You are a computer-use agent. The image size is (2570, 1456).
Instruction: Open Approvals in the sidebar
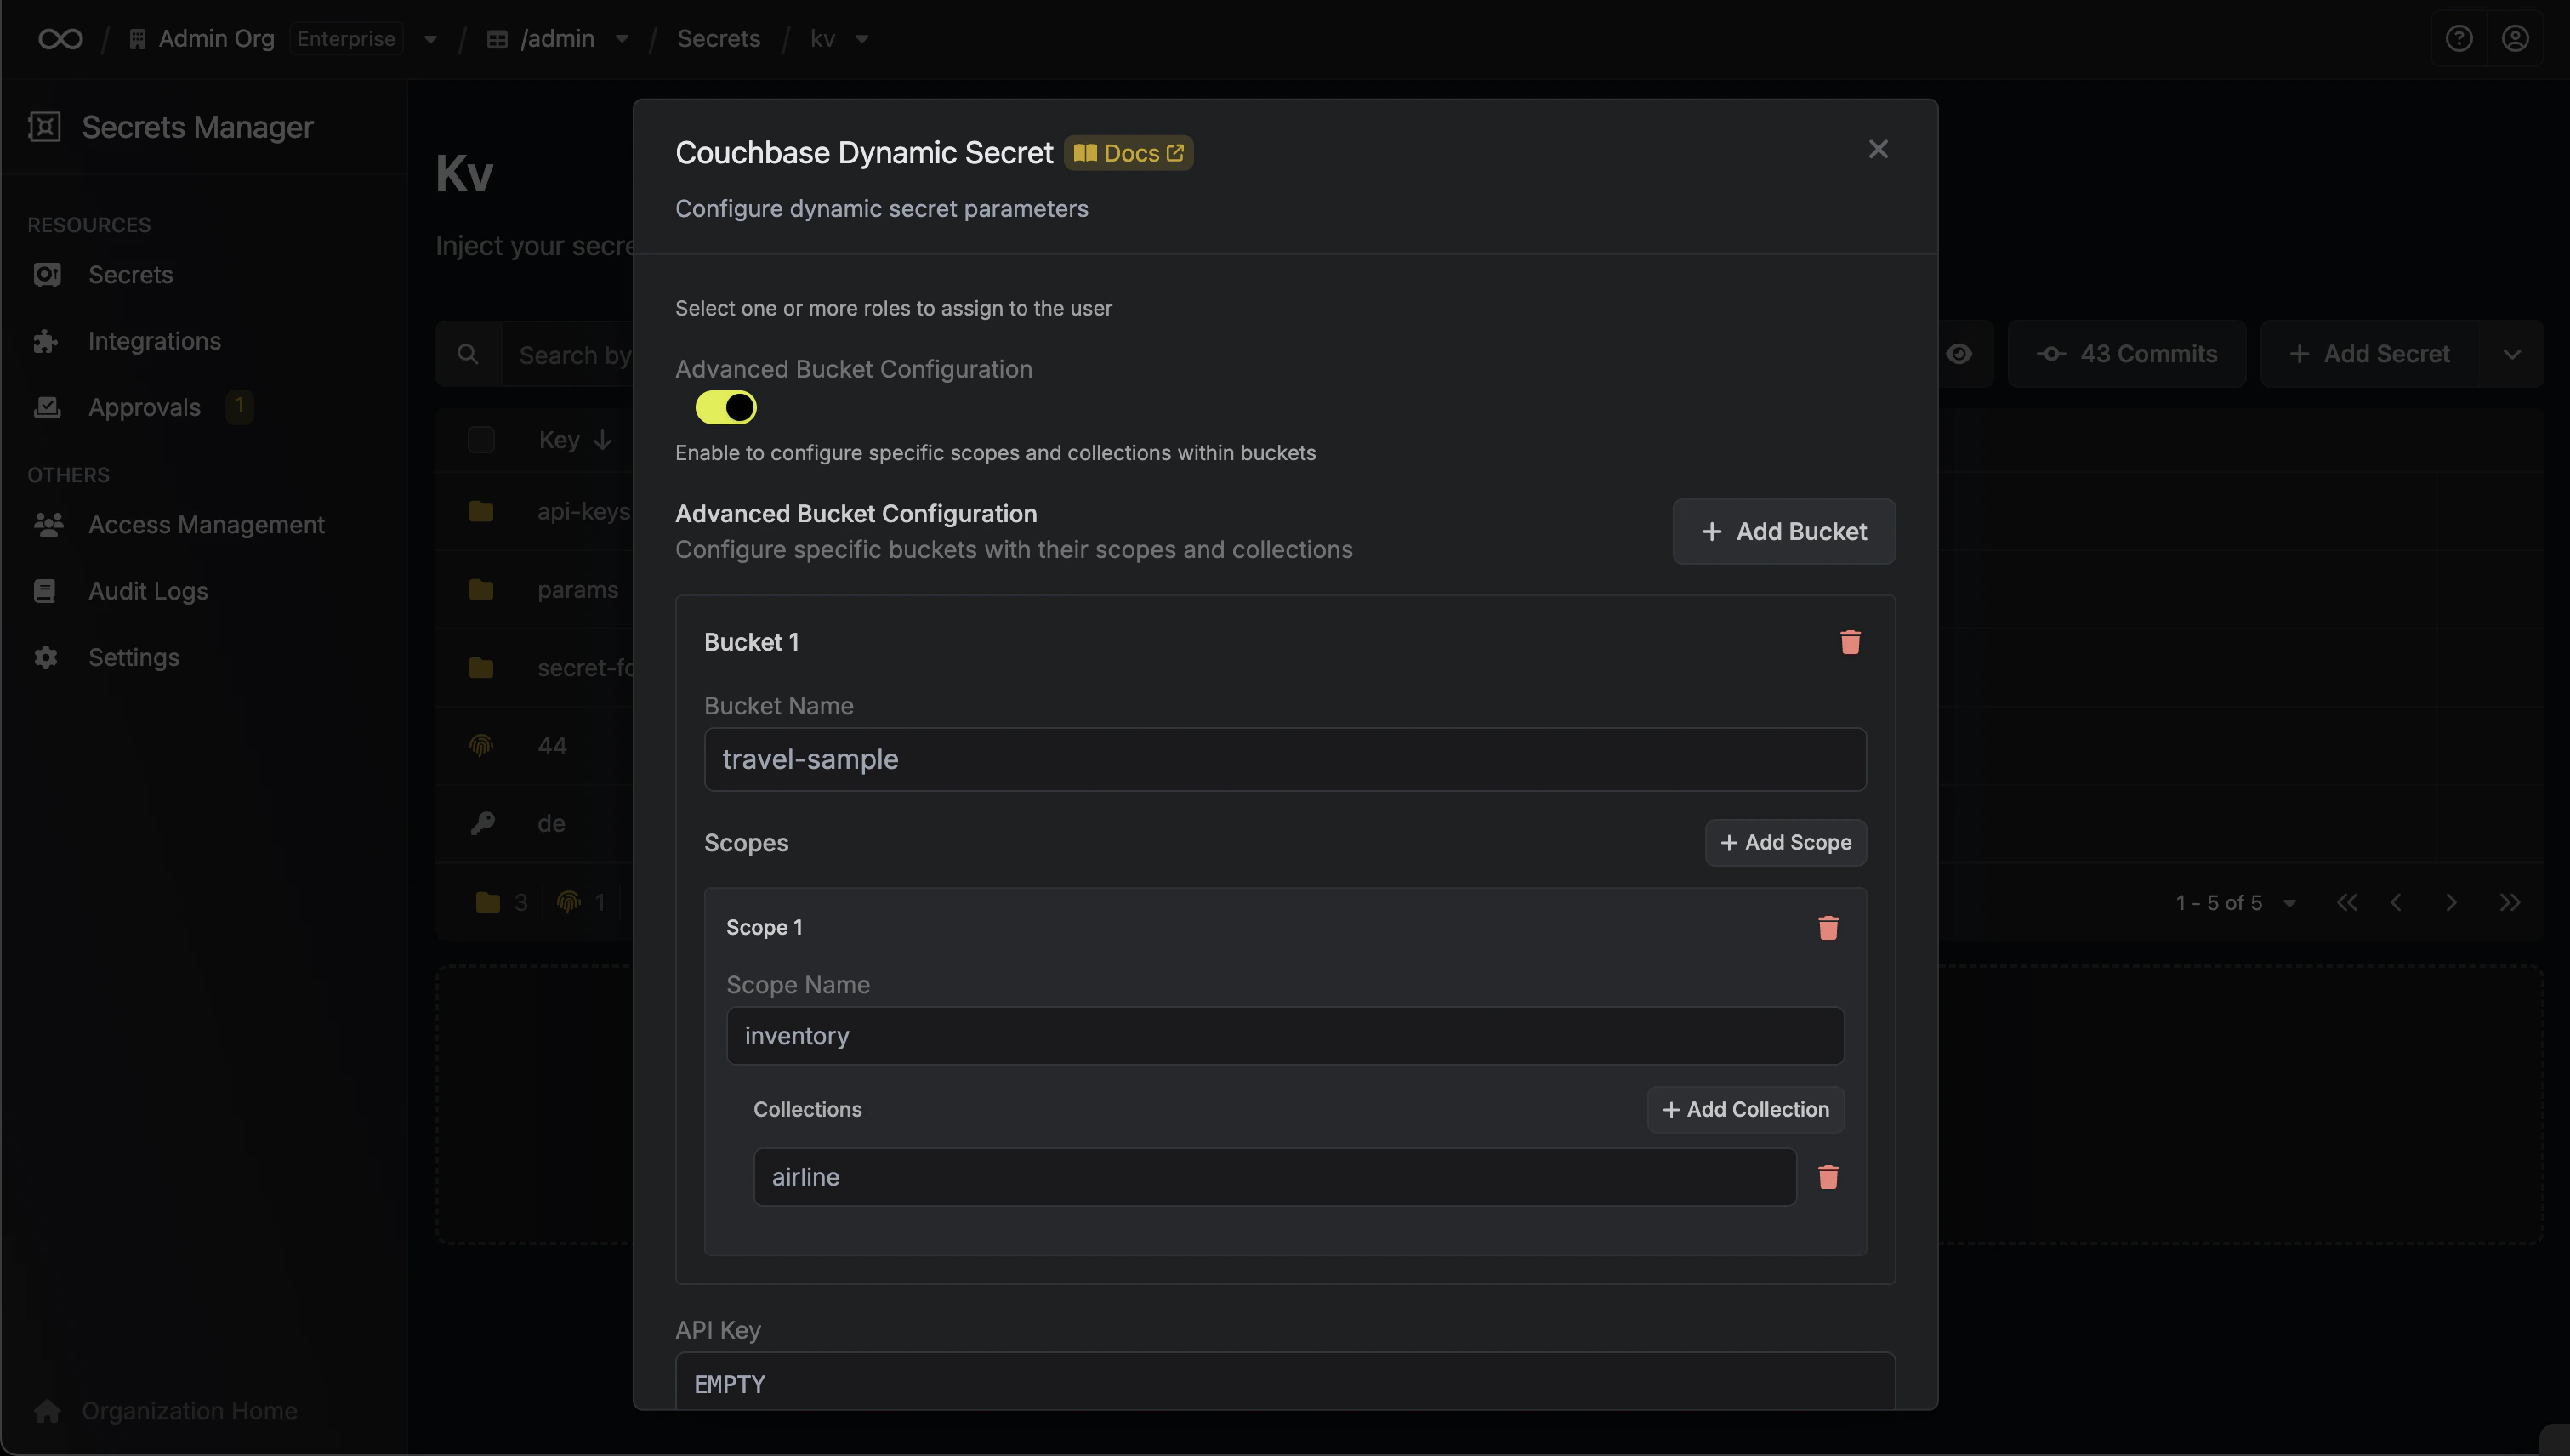144,407
